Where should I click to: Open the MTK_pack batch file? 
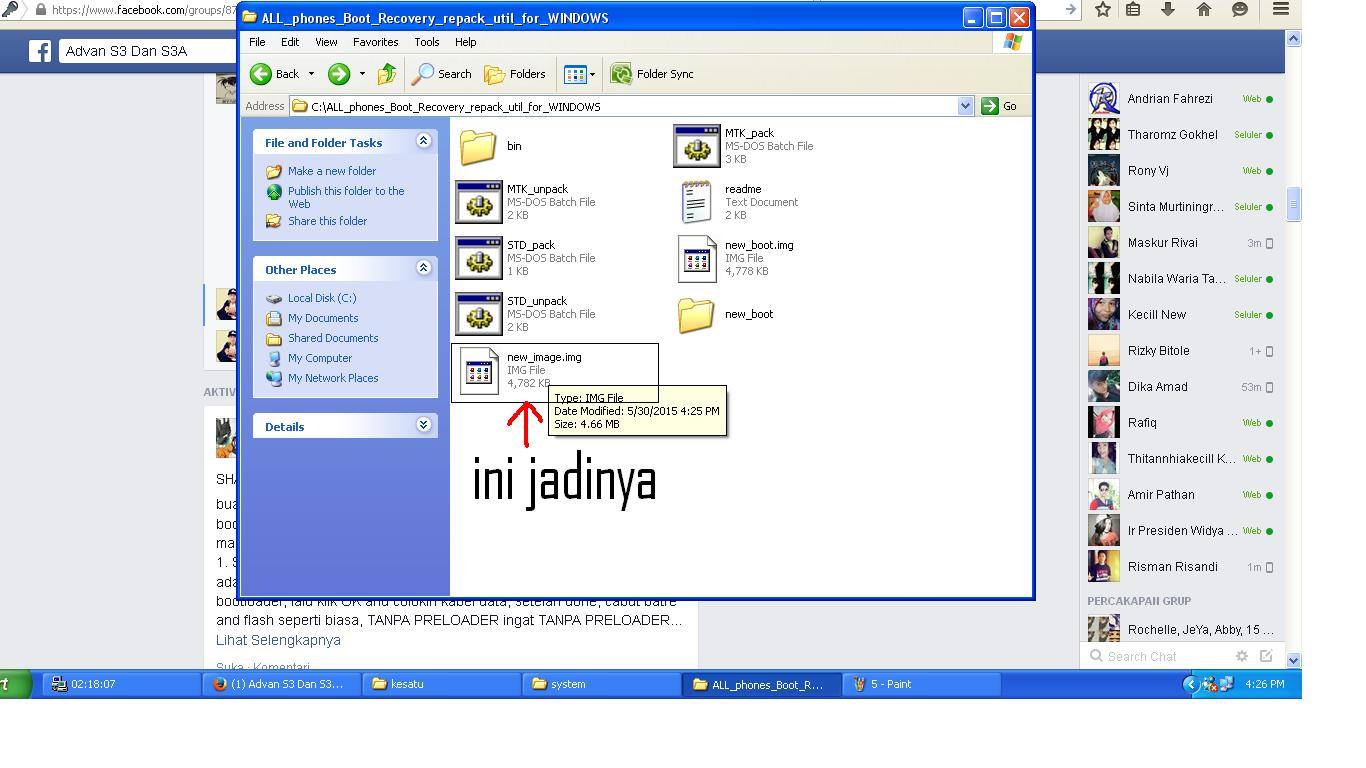coord(696,145)
